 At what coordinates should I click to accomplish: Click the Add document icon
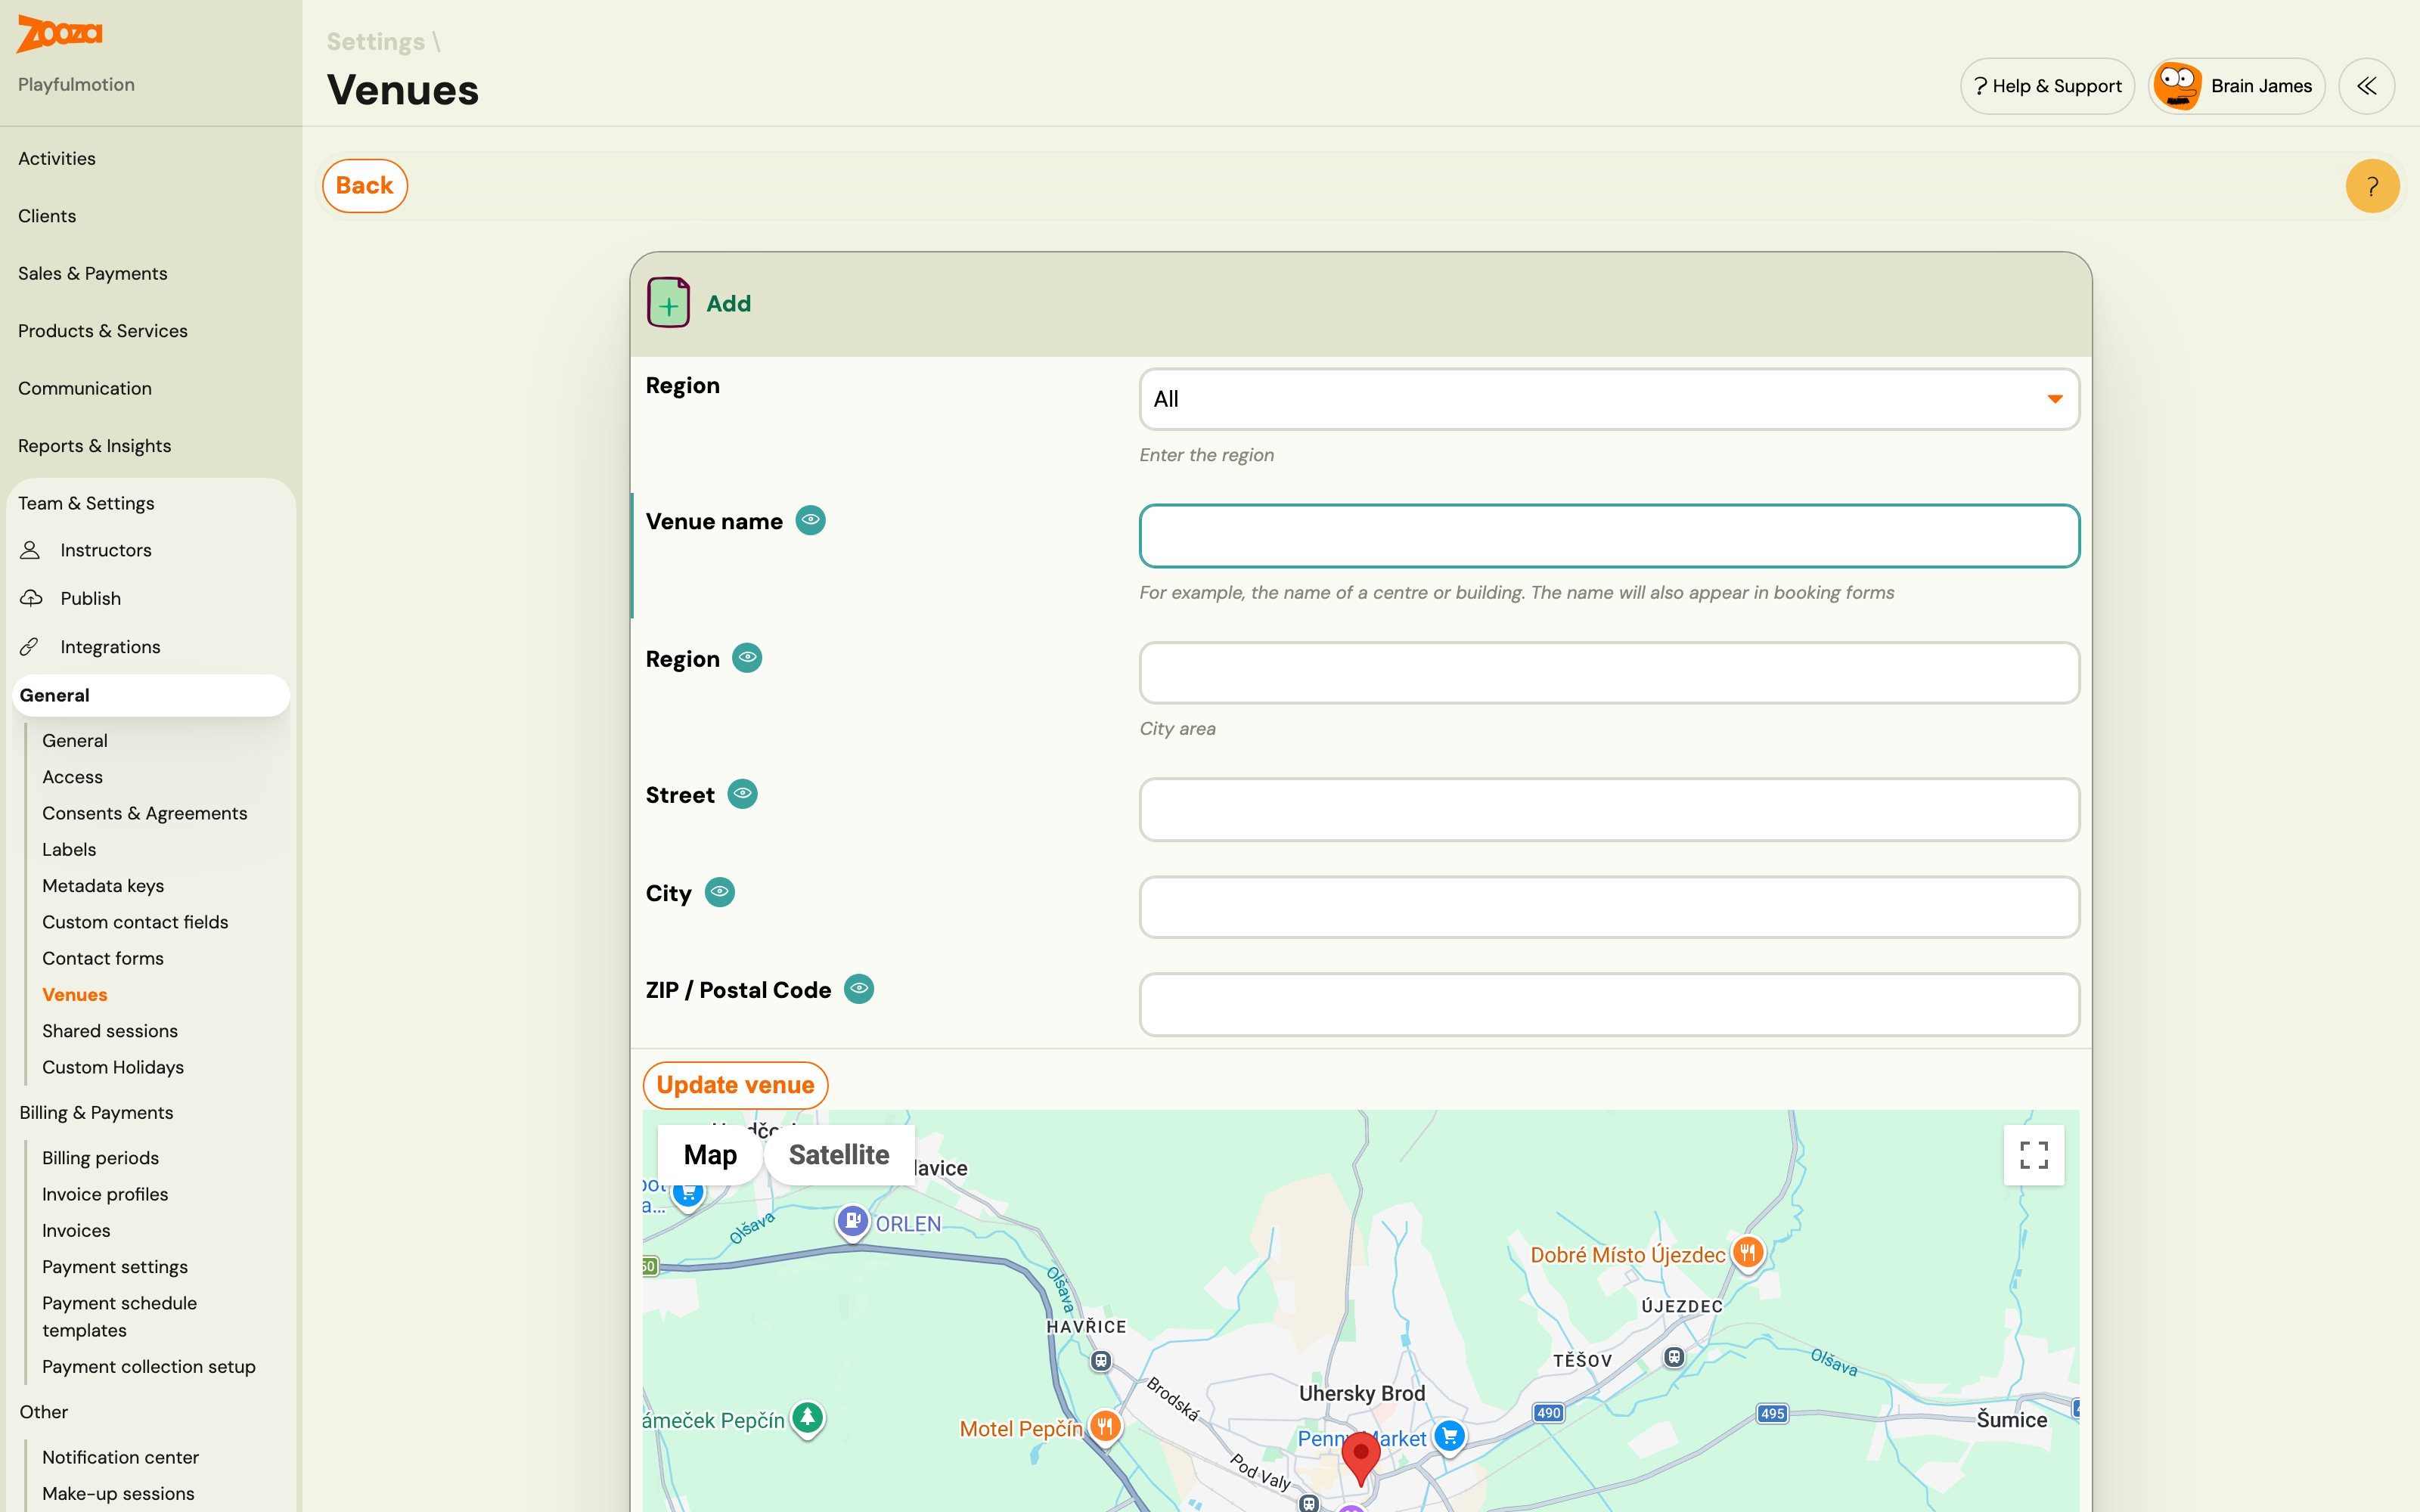tap(668, 303)
